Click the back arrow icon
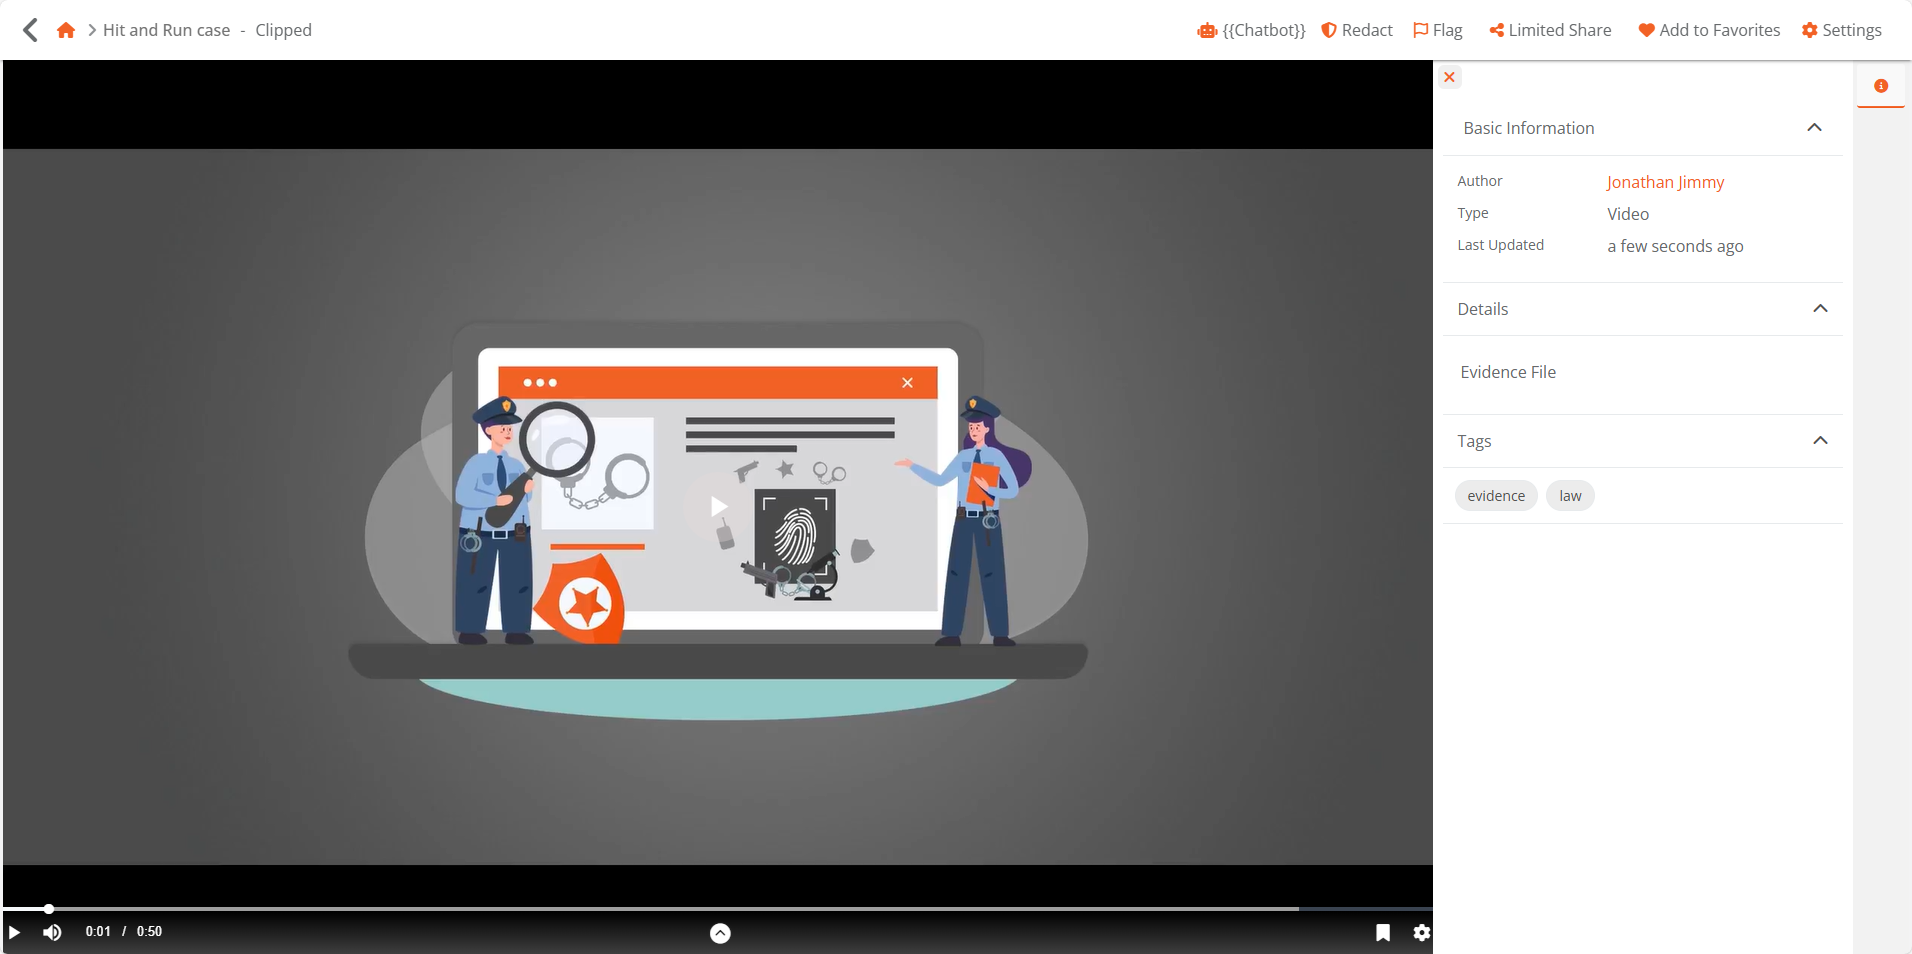The image size is (1912, 954). (30, 30)
